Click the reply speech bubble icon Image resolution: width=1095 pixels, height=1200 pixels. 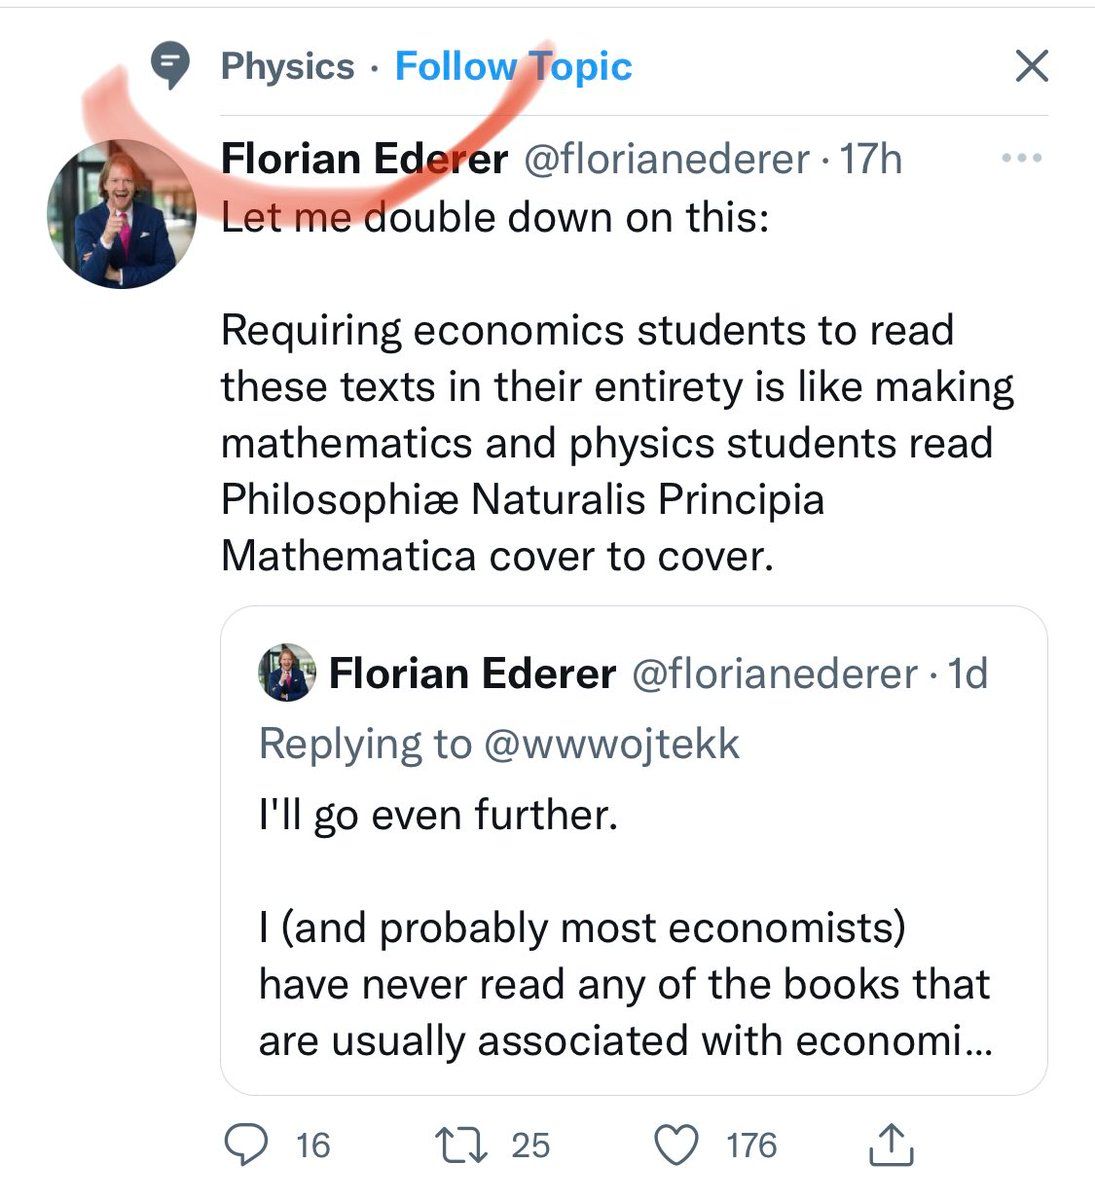pyautogui.click(x=245, y=1145)
